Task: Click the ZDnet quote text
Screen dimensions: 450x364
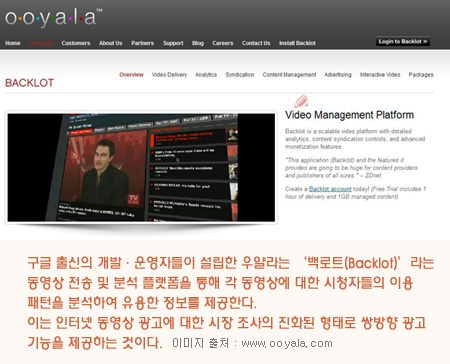Action: click(351, 168)
